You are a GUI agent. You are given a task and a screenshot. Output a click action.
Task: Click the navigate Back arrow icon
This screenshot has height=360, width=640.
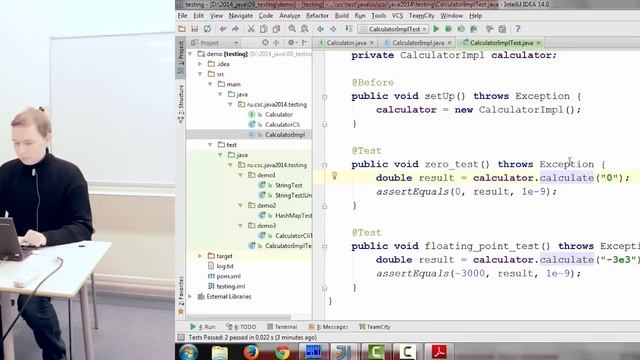320,29
